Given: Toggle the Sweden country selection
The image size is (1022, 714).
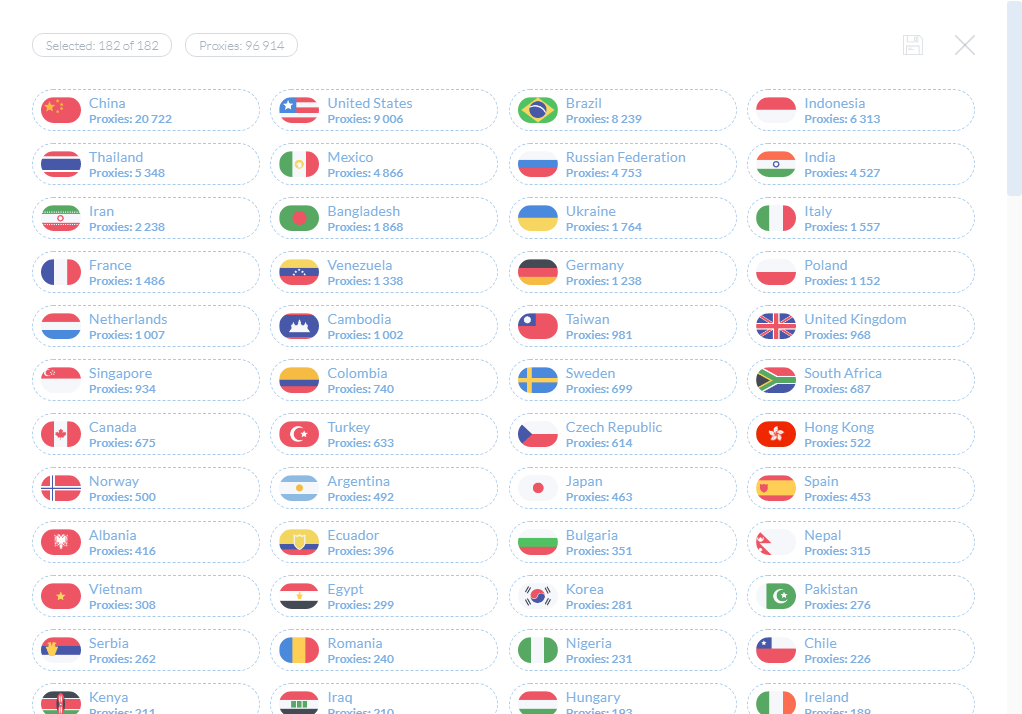Looking at the screenshot, I should 622,381.
